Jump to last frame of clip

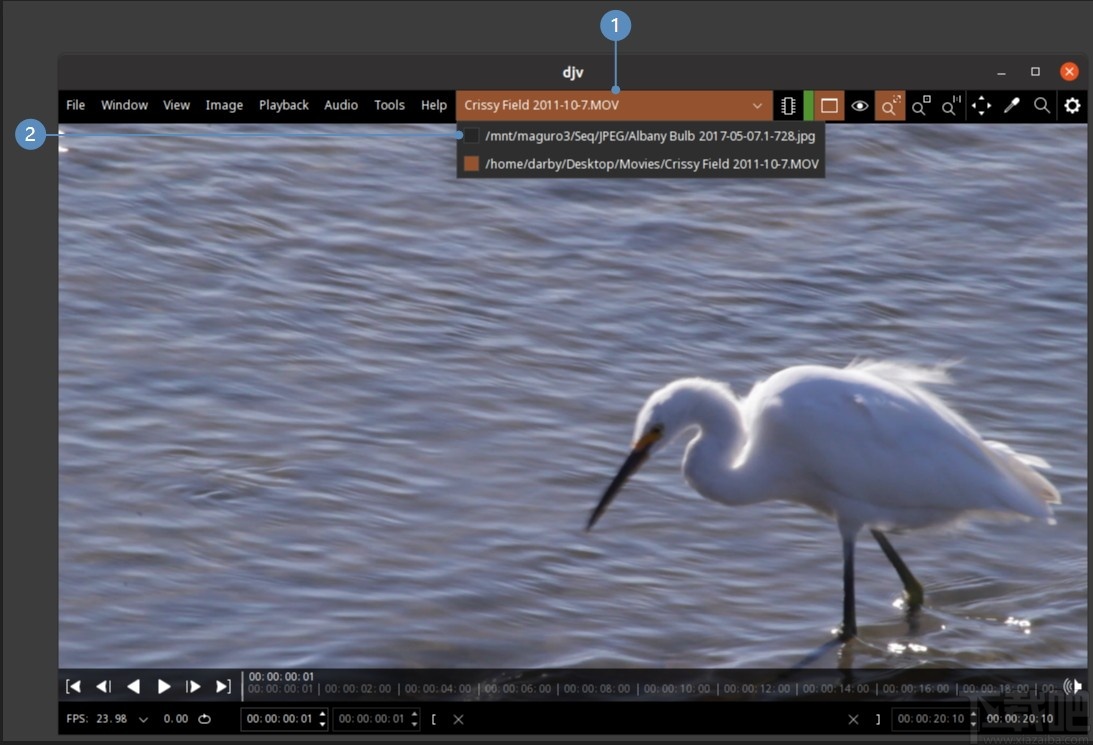223,686
